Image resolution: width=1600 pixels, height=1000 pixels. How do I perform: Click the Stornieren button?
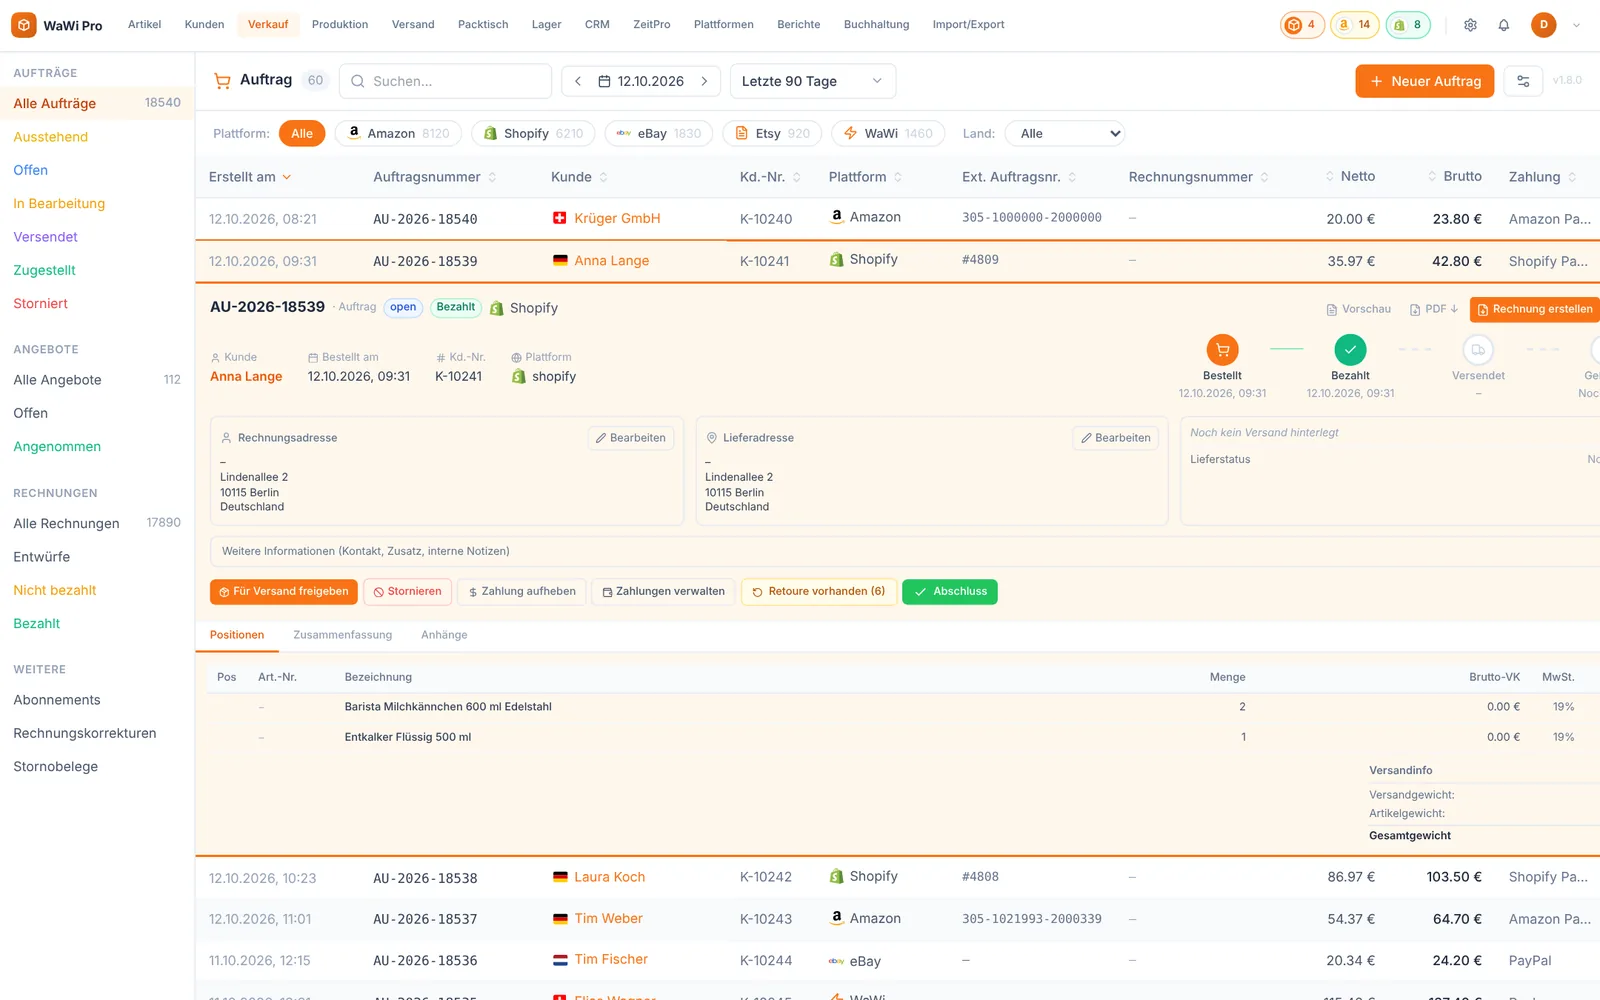[408, 592]
